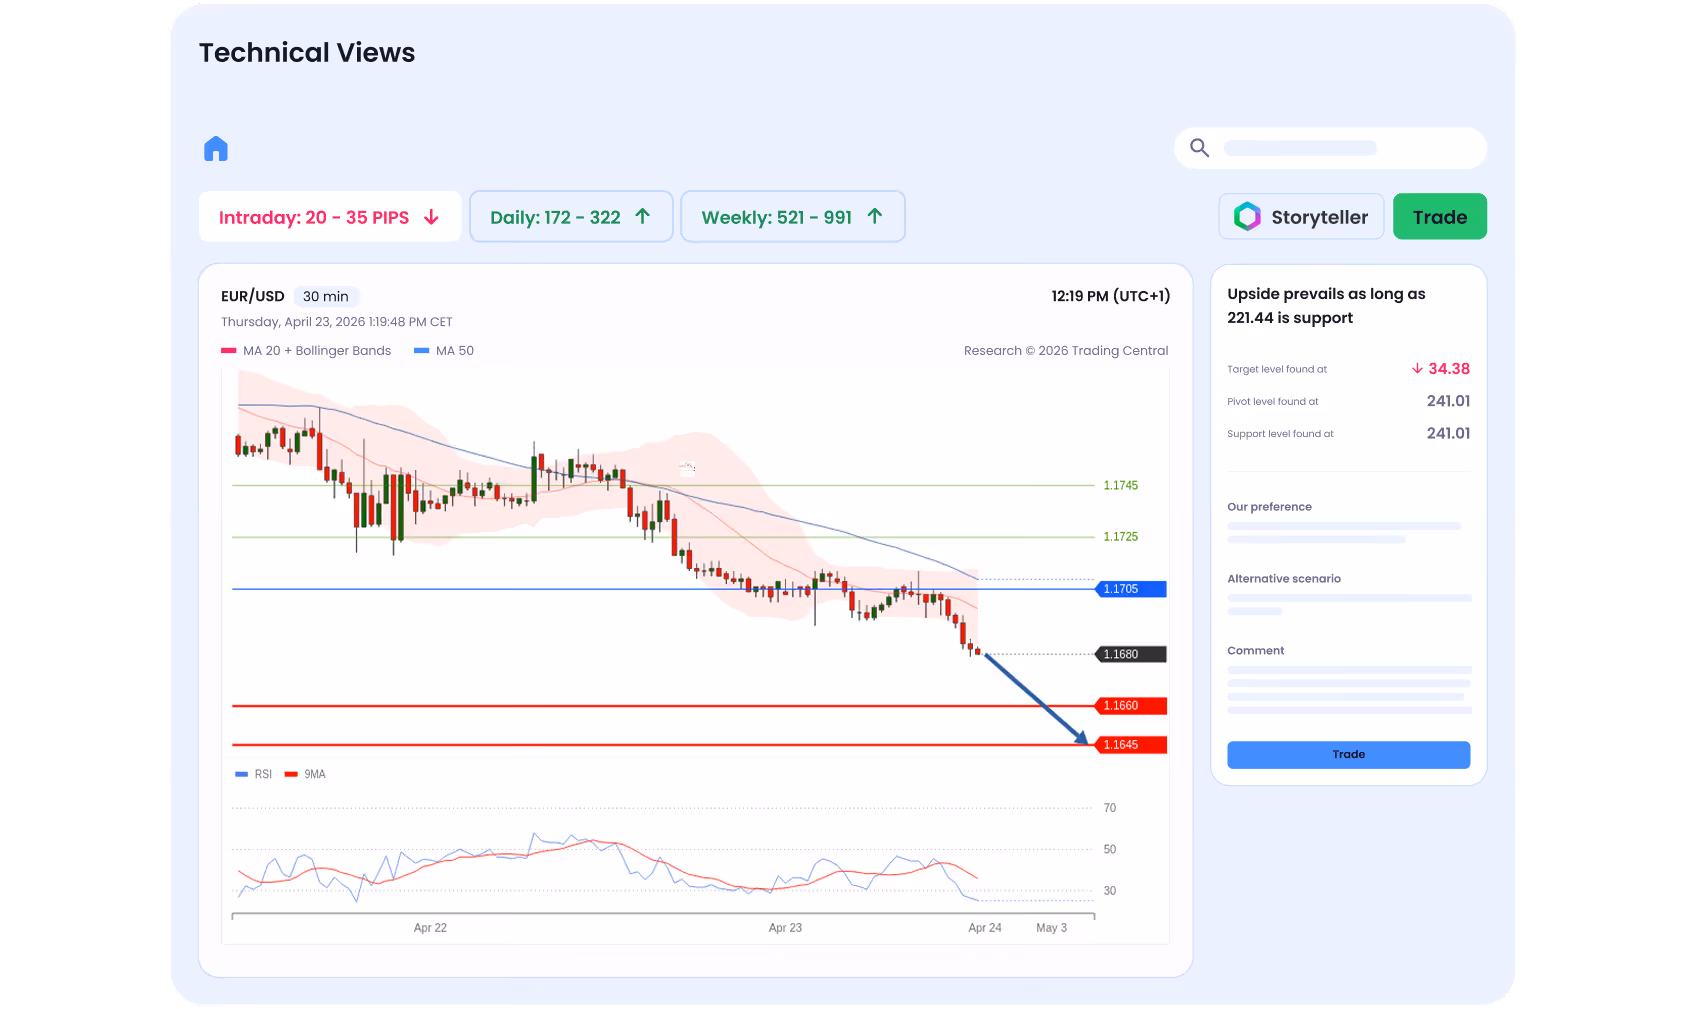Go to the home icon
The image size is (1686, 1009).
tap(216, 149)
